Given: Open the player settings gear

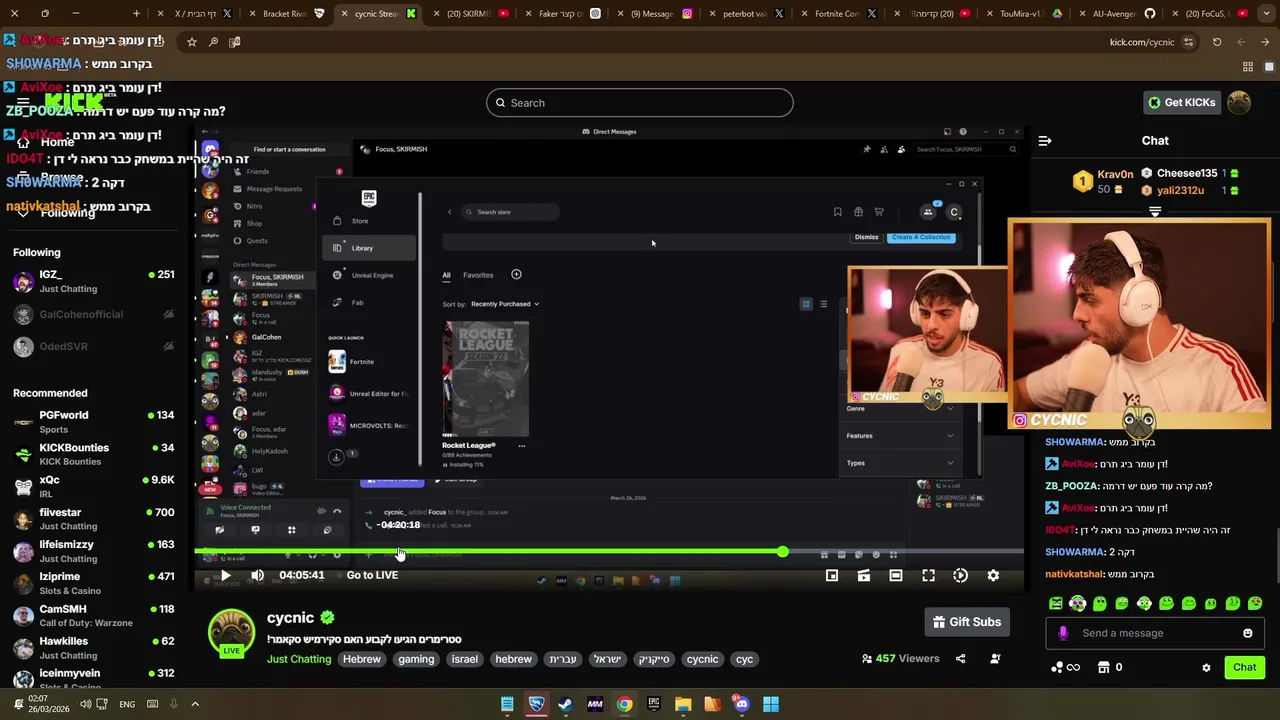Looking at the screenshot, I should coord(993,575).
